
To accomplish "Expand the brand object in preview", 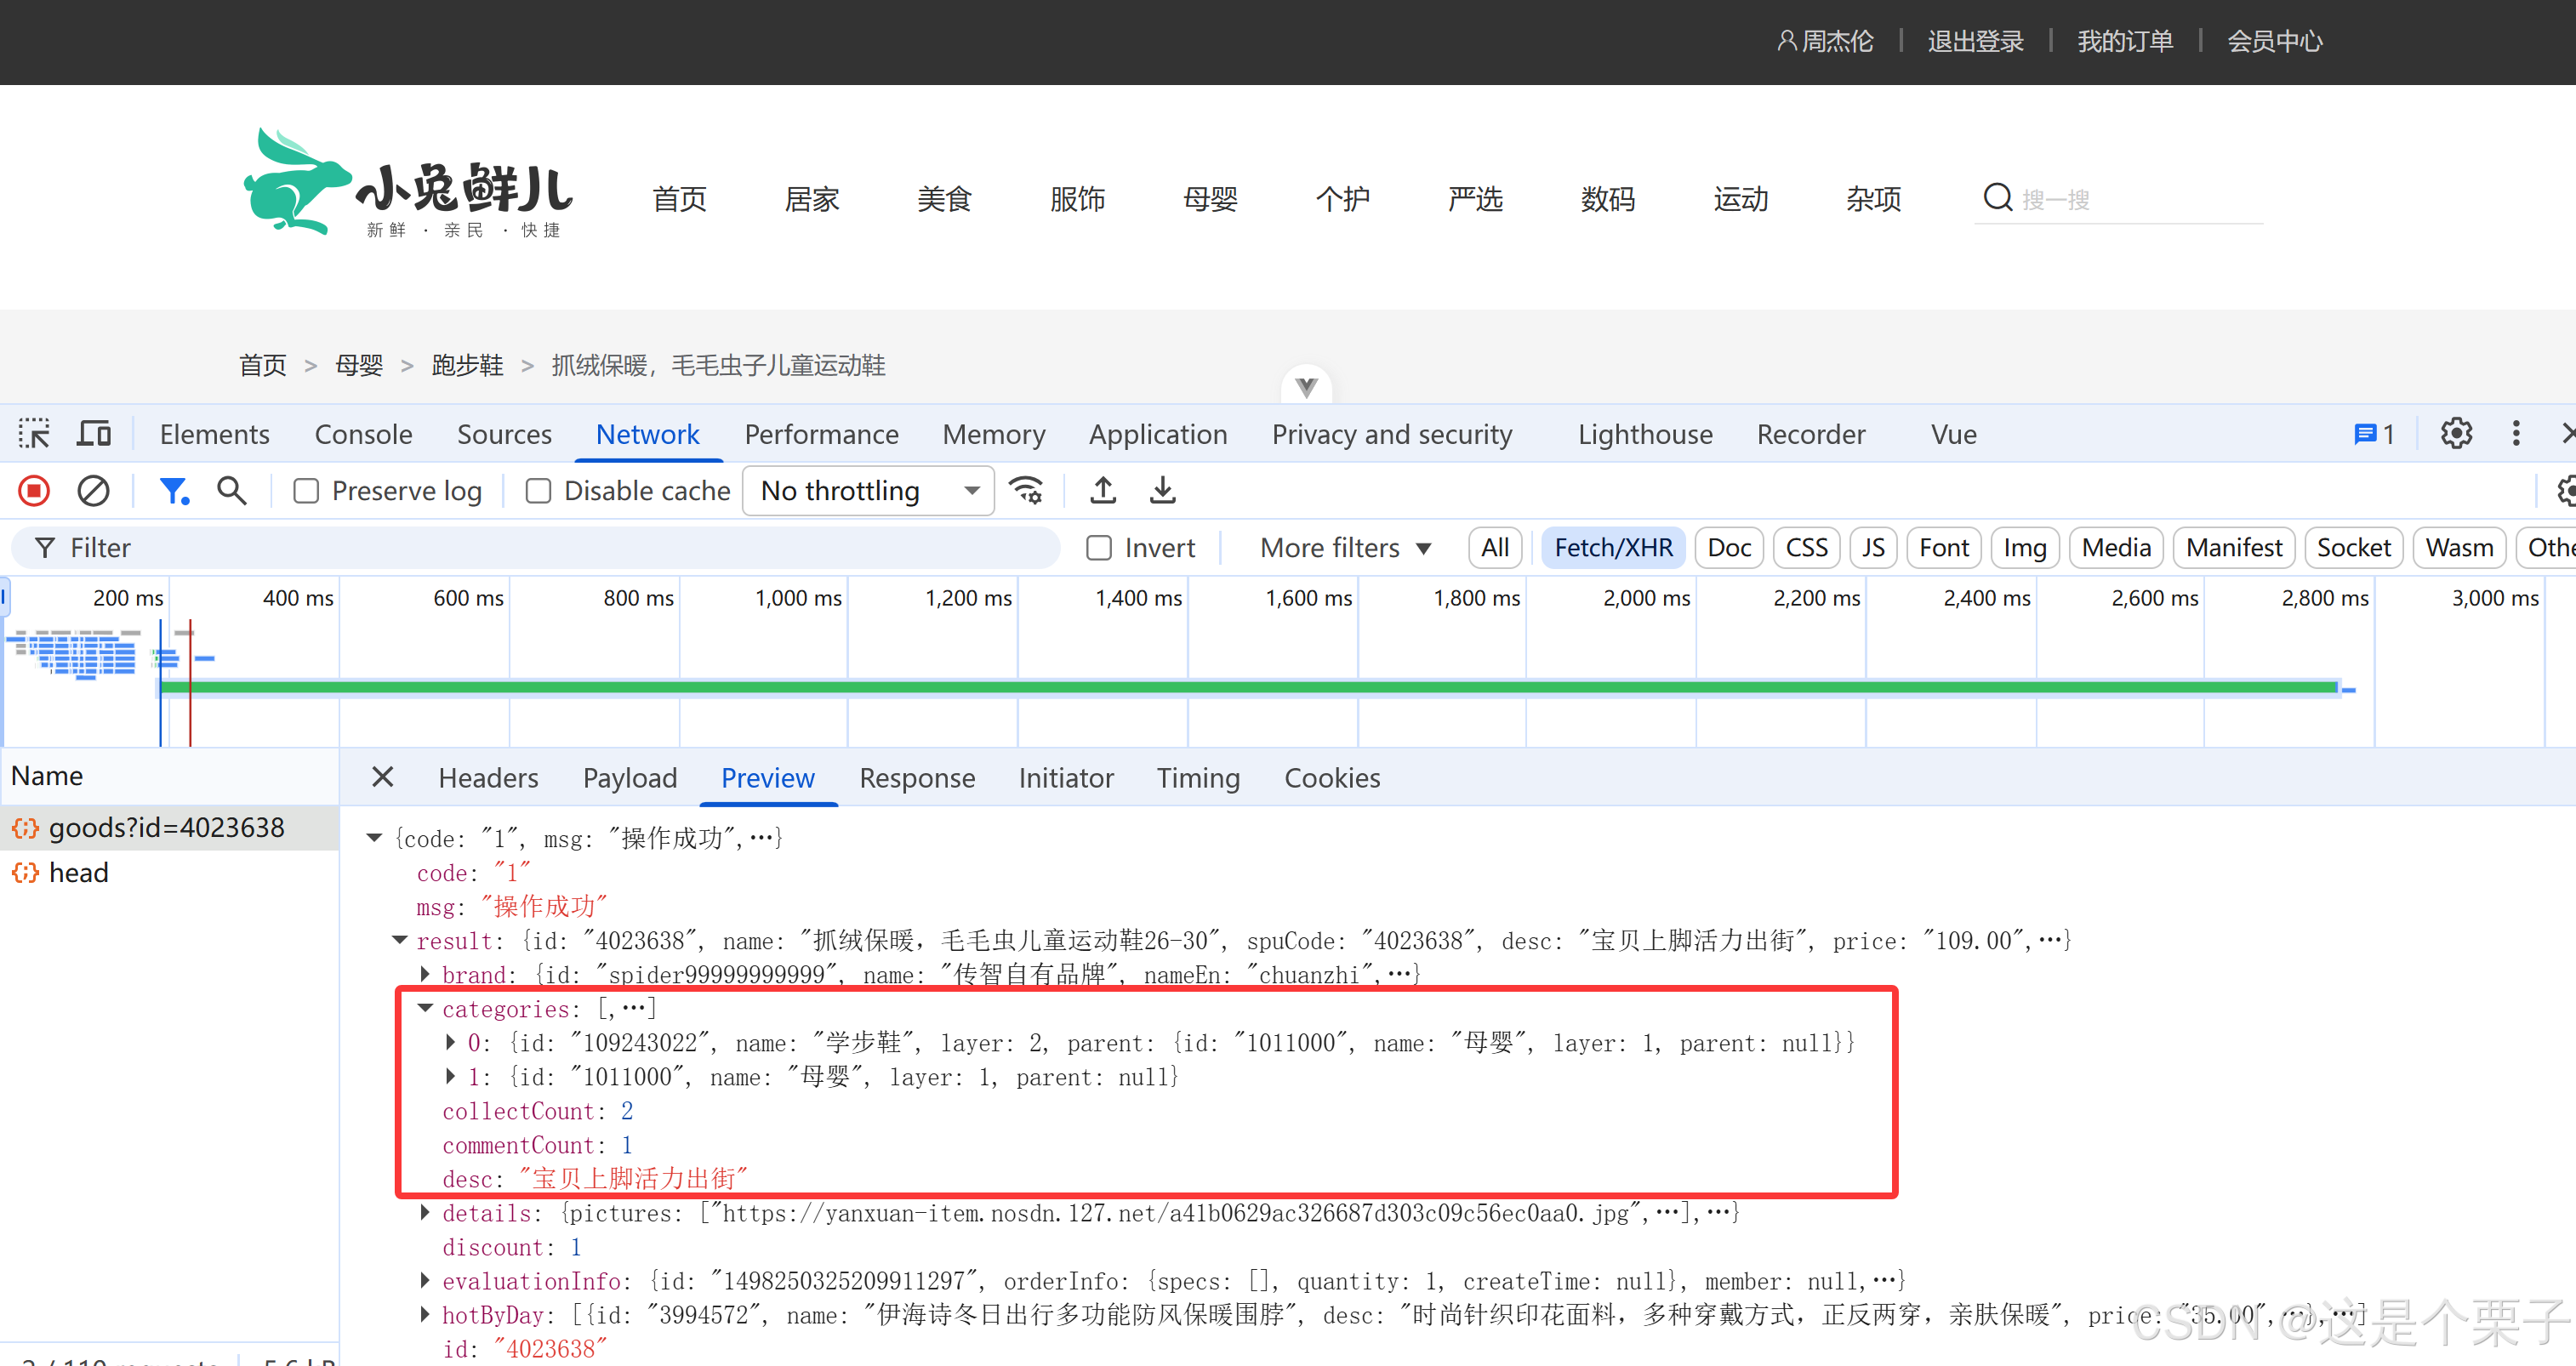I will pos(425,974).
